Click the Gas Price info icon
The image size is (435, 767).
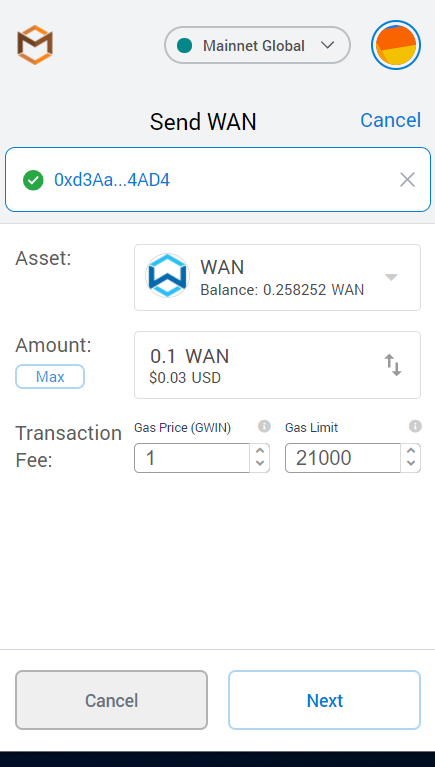tap(264, 427)
